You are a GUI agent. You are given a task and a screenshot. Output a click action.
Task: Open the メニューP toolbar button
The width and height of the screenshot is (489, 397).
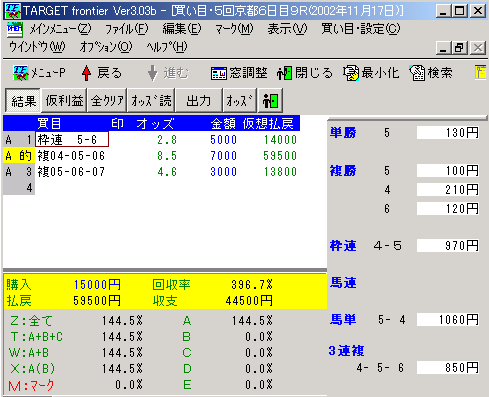39,73
